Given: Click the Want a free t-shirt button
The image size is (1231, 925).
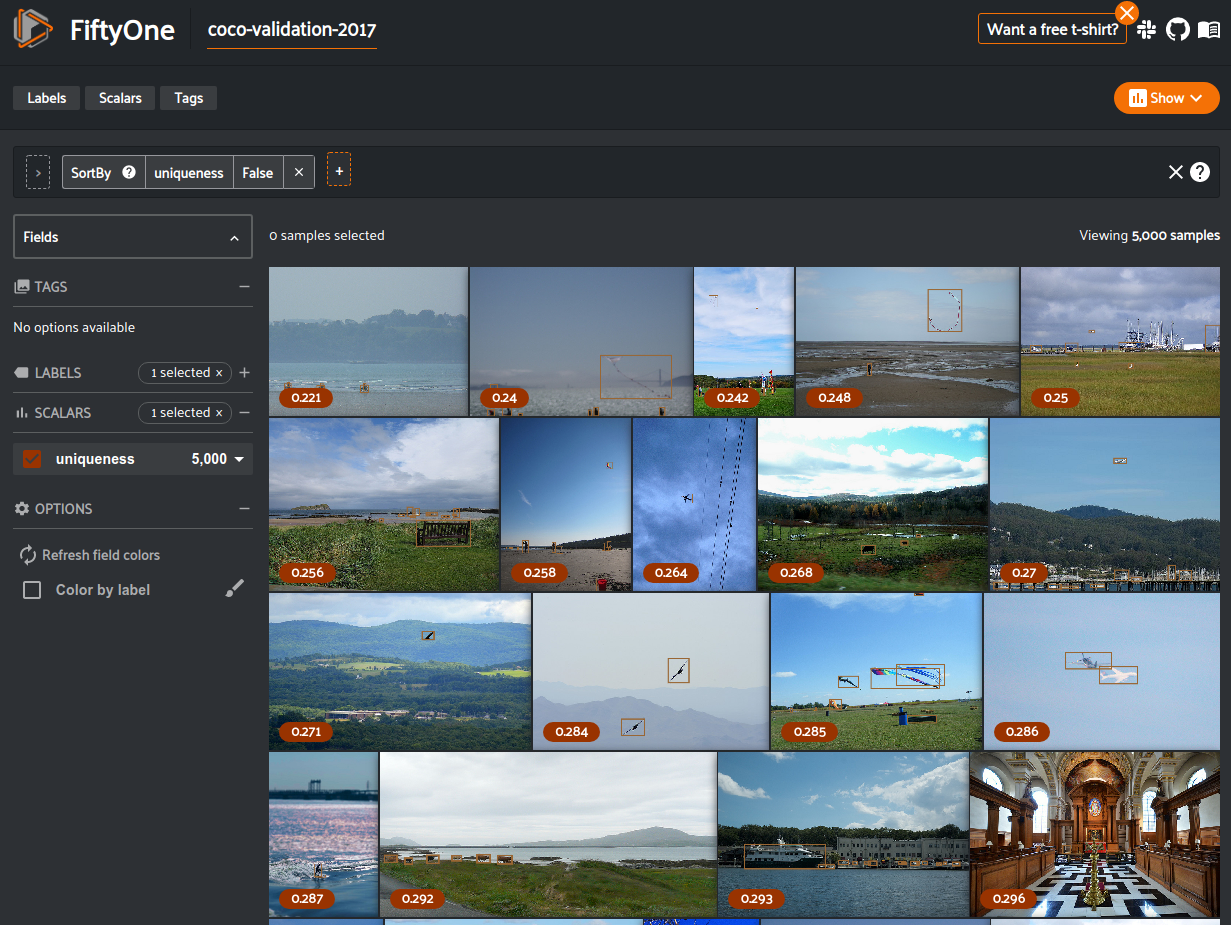Looking at the screenshot, I should coord(1052,29).
